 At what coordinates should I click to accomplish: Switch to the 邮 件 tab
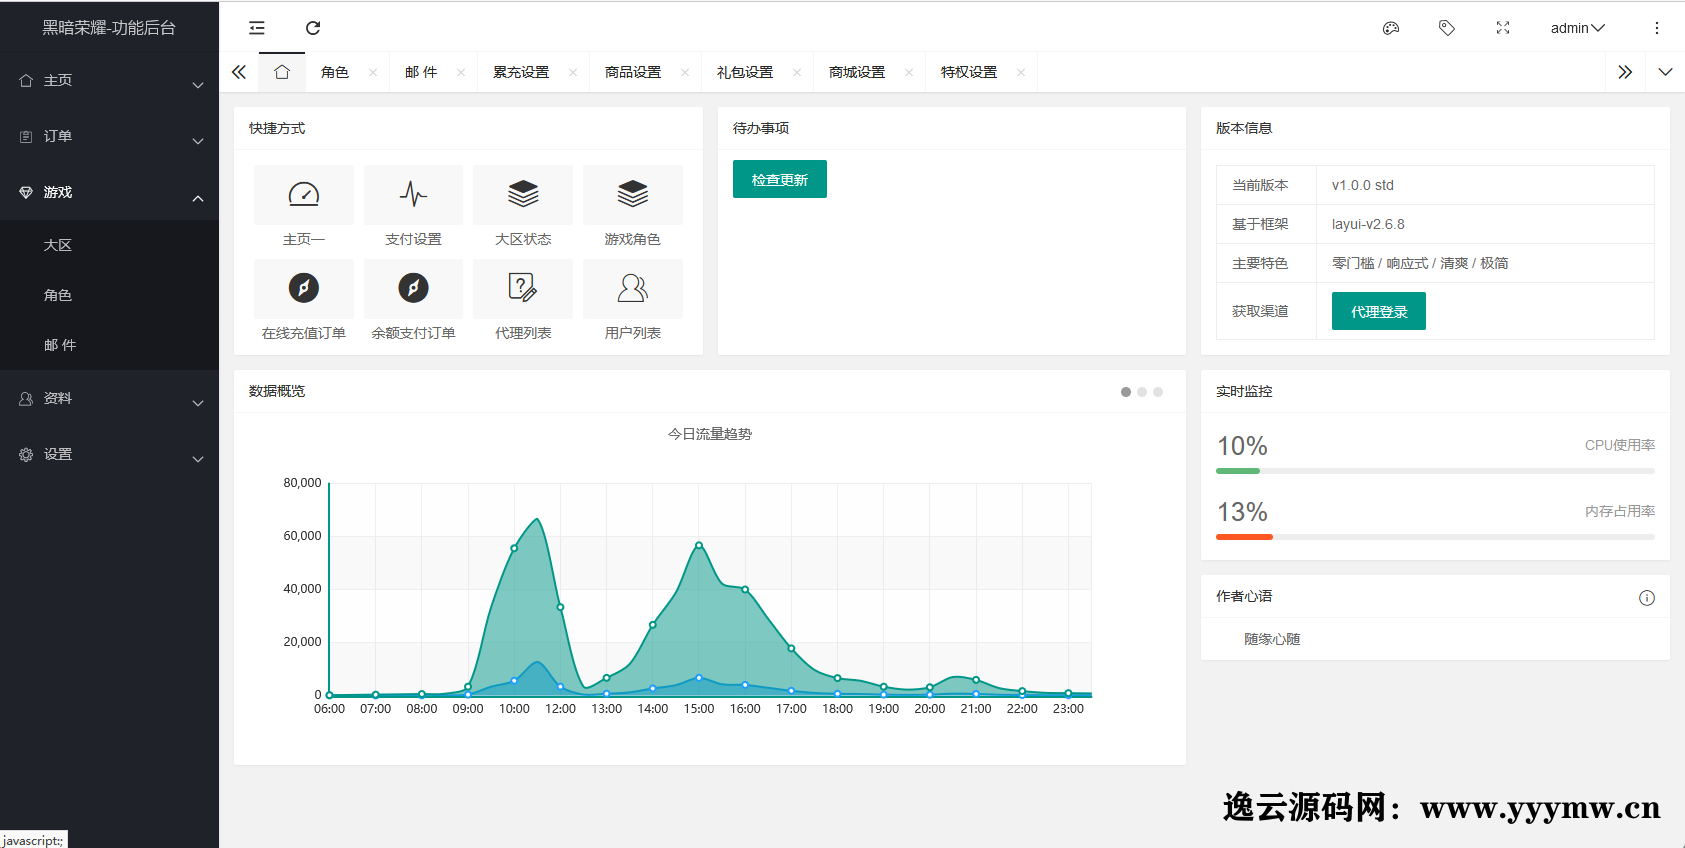coord(421,72)
